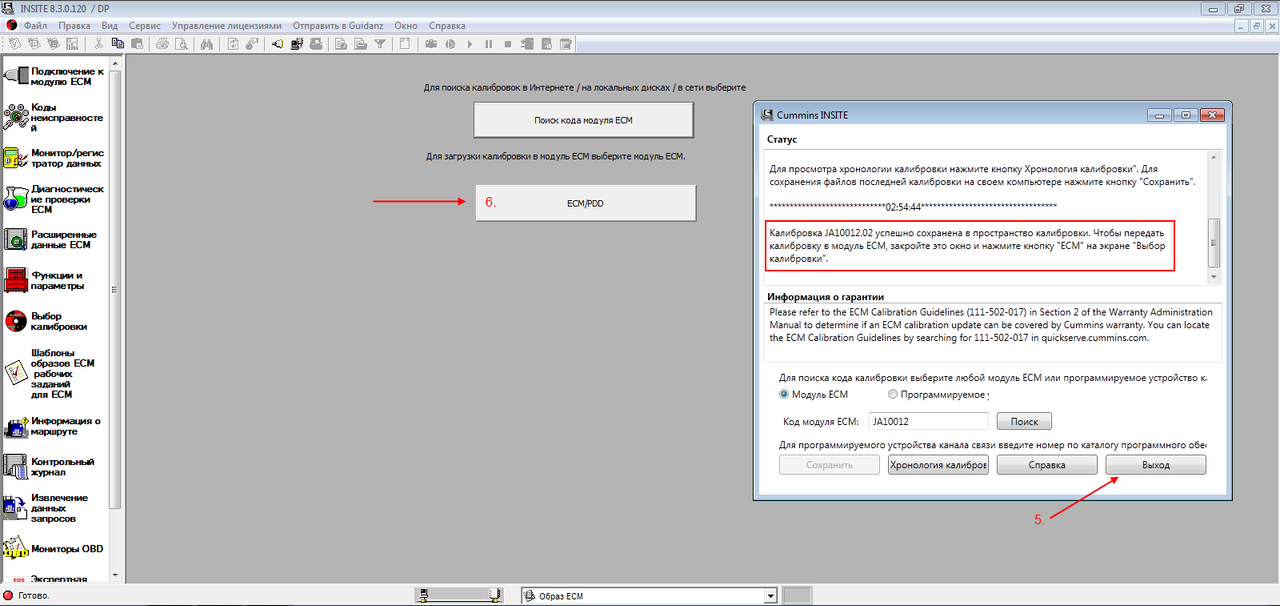The image size is (1280, 606).
Task: Click the Copy toolbar icon
Action: pos(117,44)
